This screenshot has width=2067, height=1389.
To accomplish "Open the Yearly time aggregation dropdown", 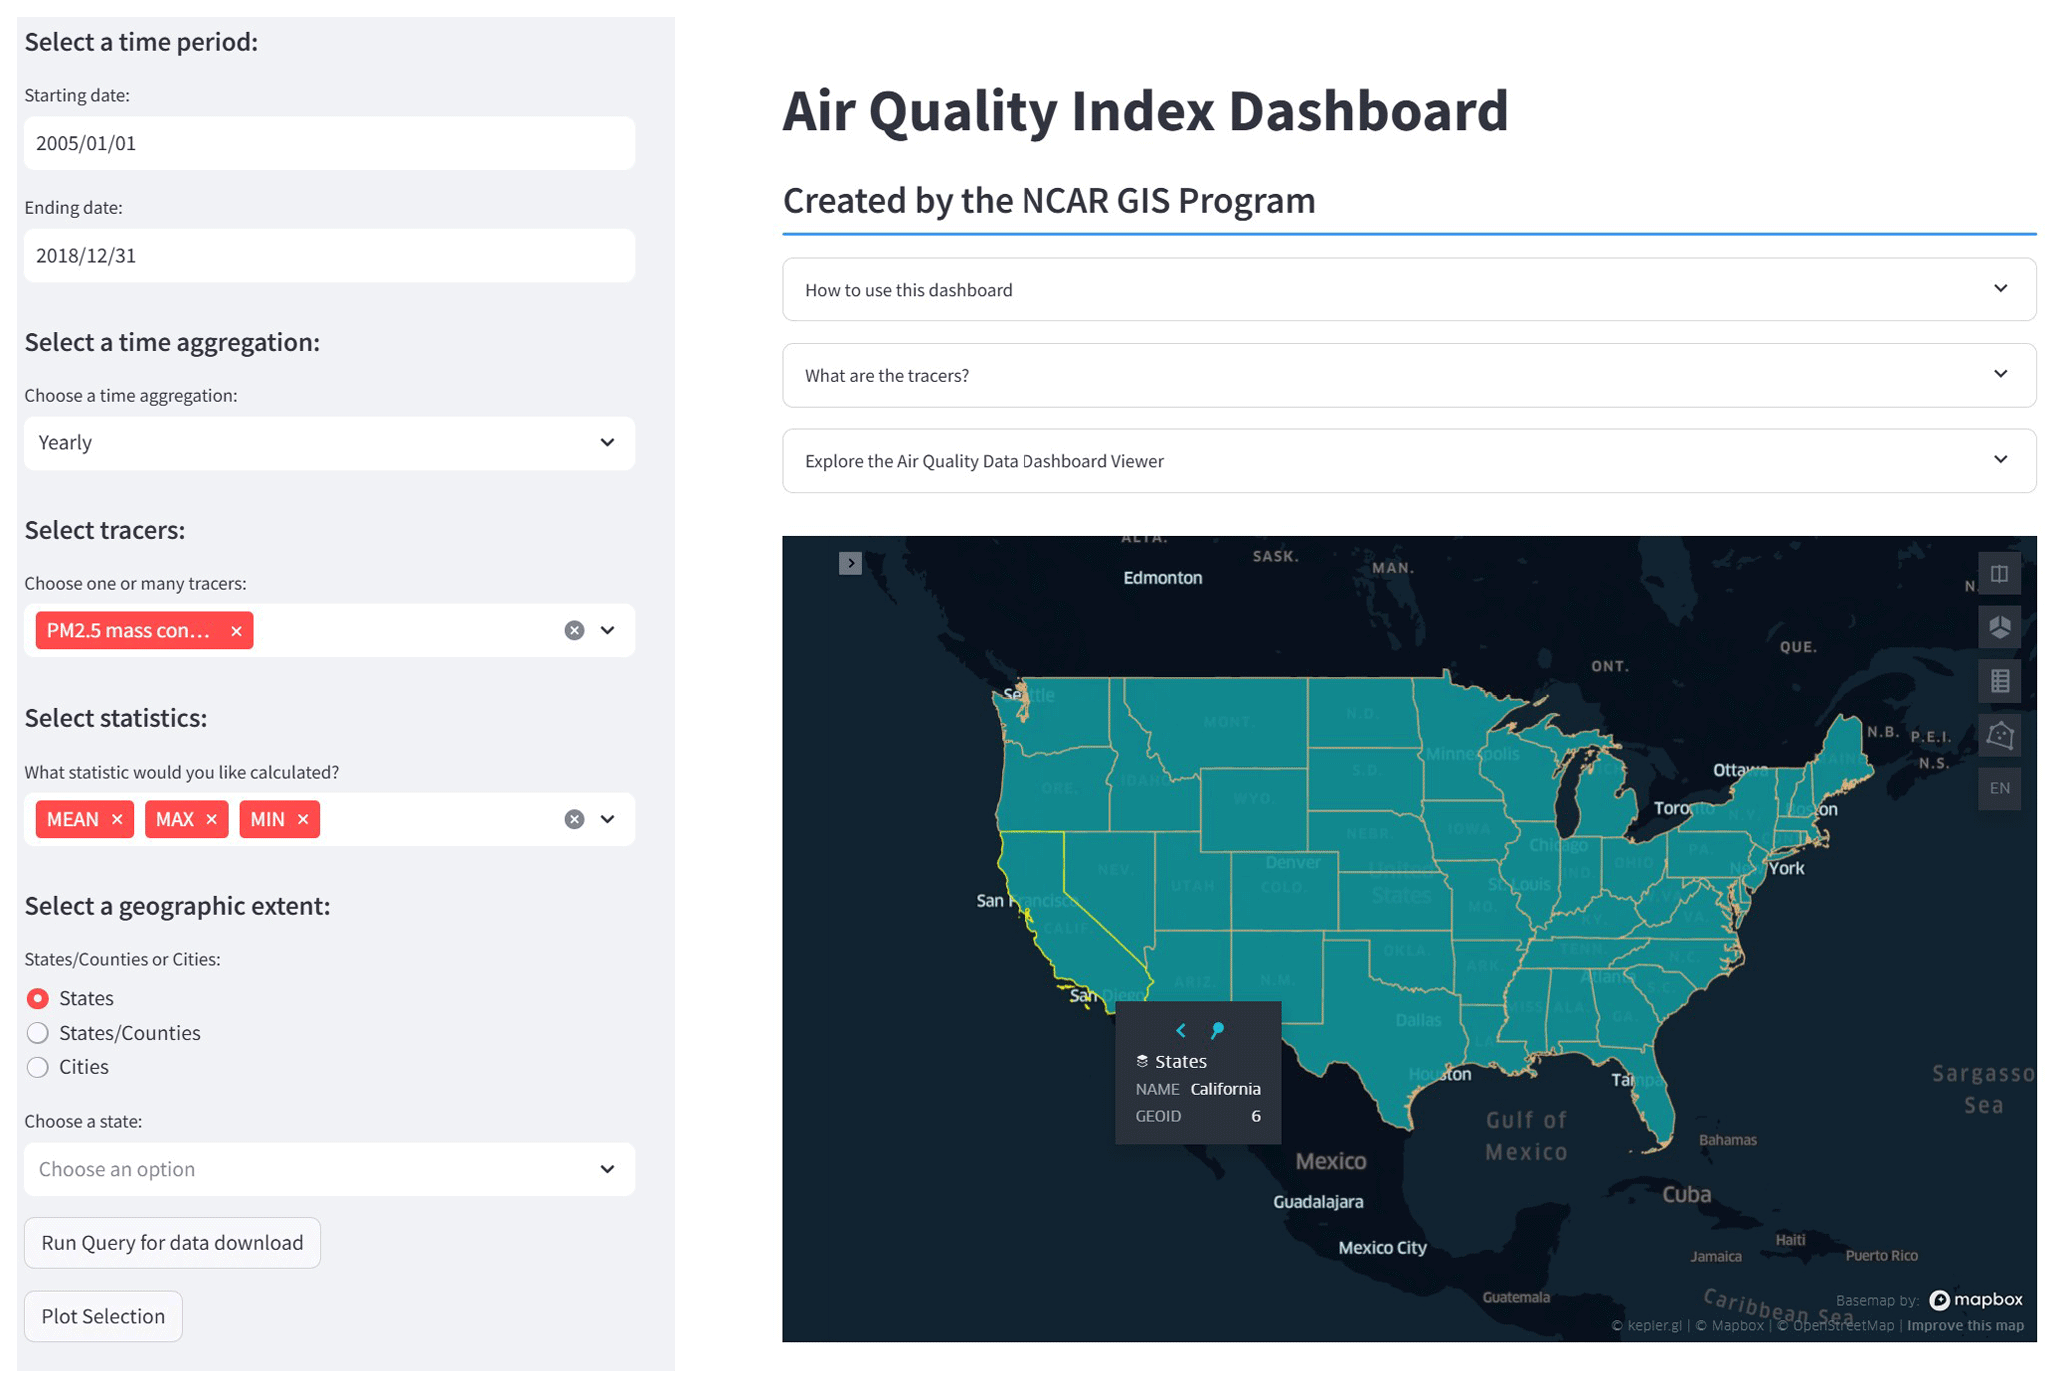I will (x=329, y=443).
